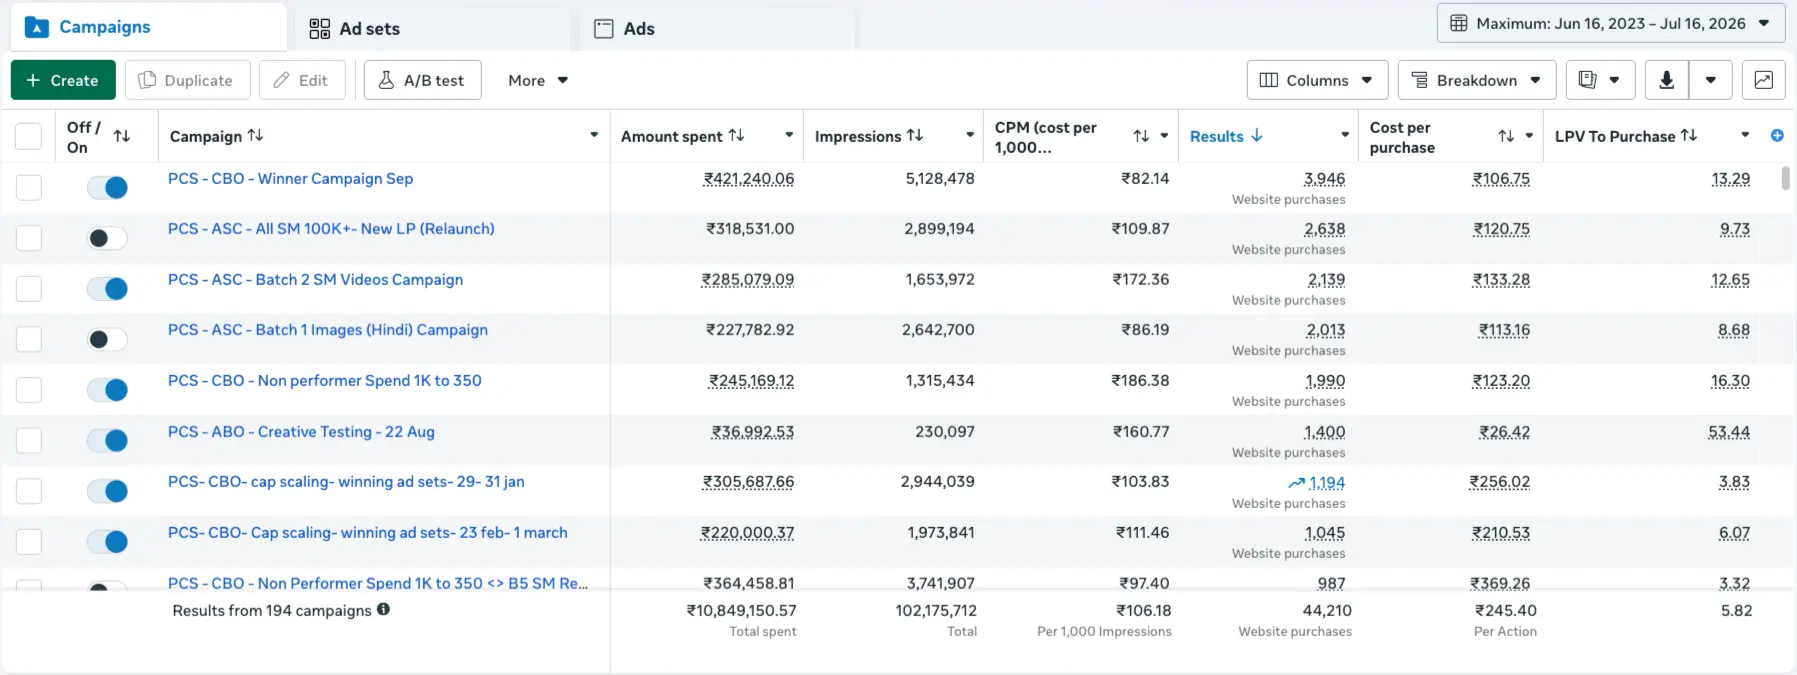Check the box for PCS - ABO - Creative Testing row
1797x675 pixels.
tap(29, 440)
